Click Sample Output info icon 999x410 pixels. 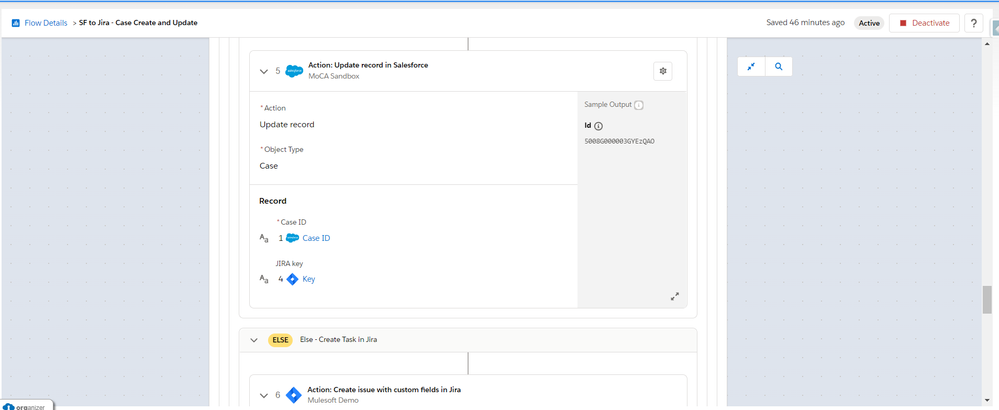click(x=639, y=105)
